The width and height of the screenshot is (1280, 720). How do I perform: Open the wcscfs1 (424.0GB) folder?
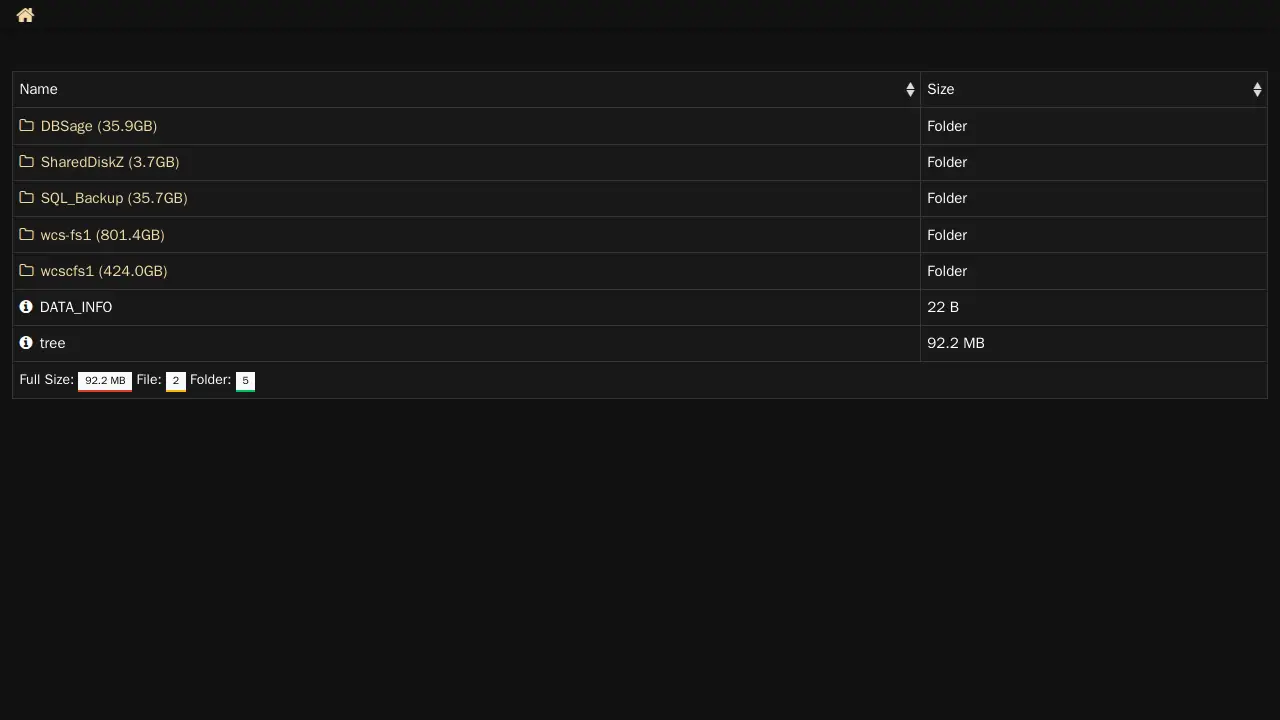click(104, 271)
